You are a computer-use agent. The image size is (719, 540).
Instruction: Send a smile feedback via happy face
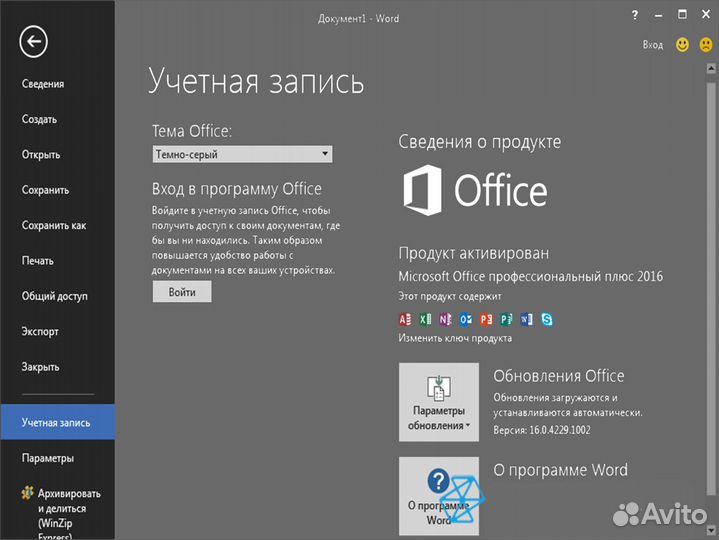[682, 44]
